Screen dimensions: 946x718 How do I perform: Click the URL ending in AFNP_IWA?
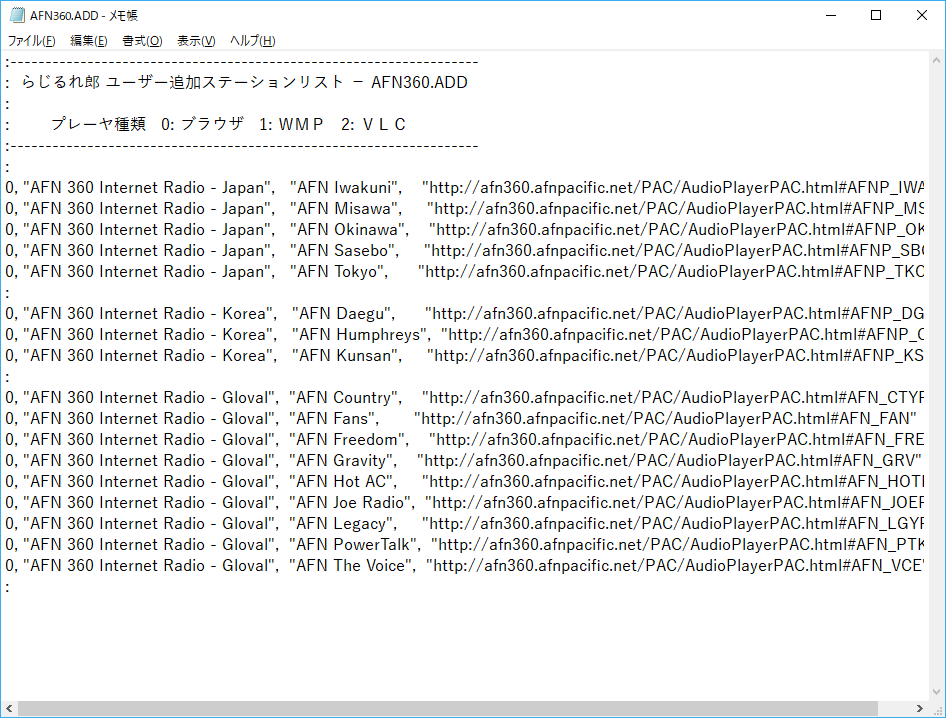tap(673, 188)
